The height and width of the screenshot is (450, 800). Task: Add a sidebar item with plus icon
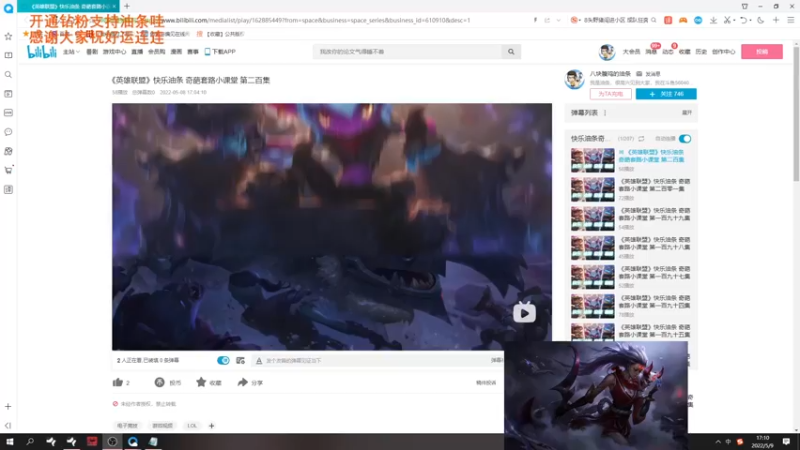coord(8,407)
